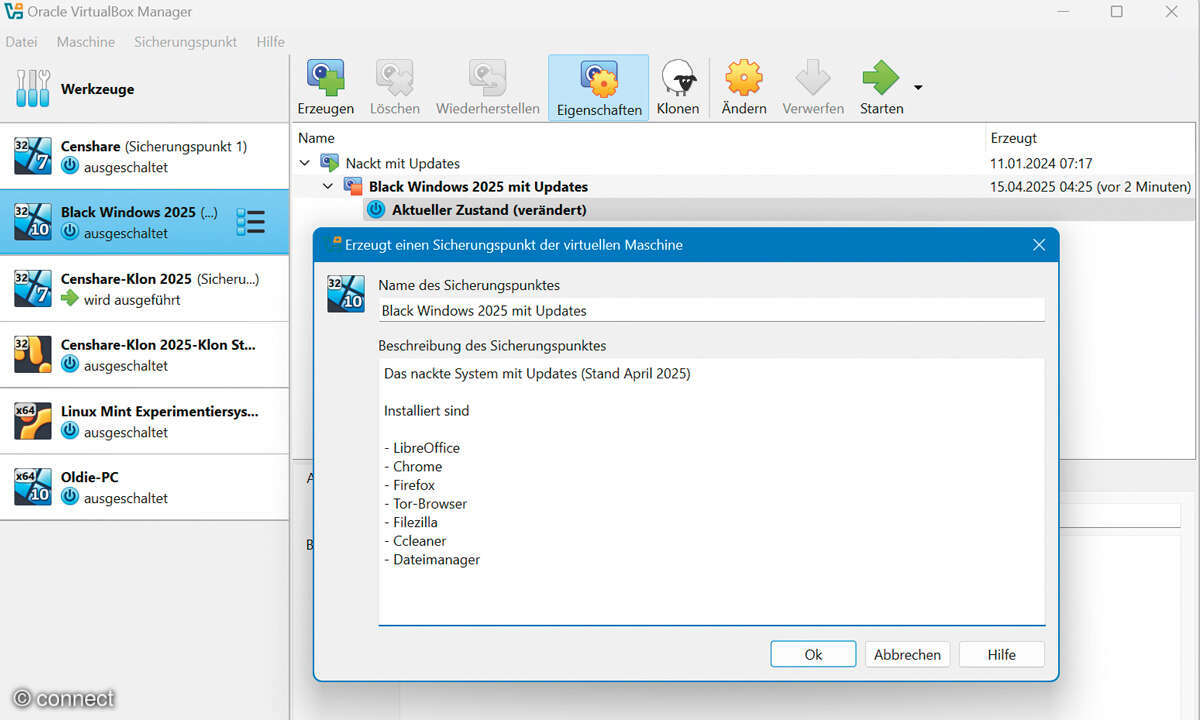Select the Censhare virtual machine
Image resolution: width=1200 pixels, height=720 pixels.
pos(144,156)
